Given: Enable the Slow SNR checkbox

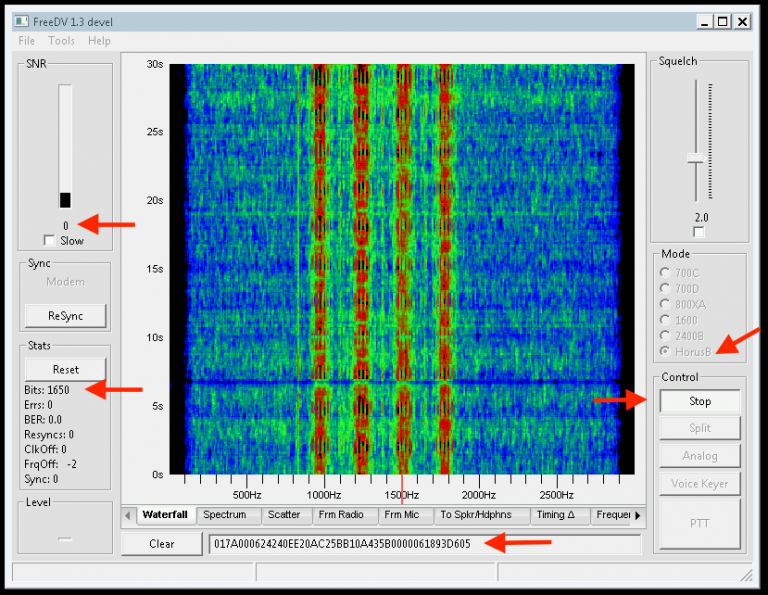Looking at the screenshot, I should coord(49,240).
